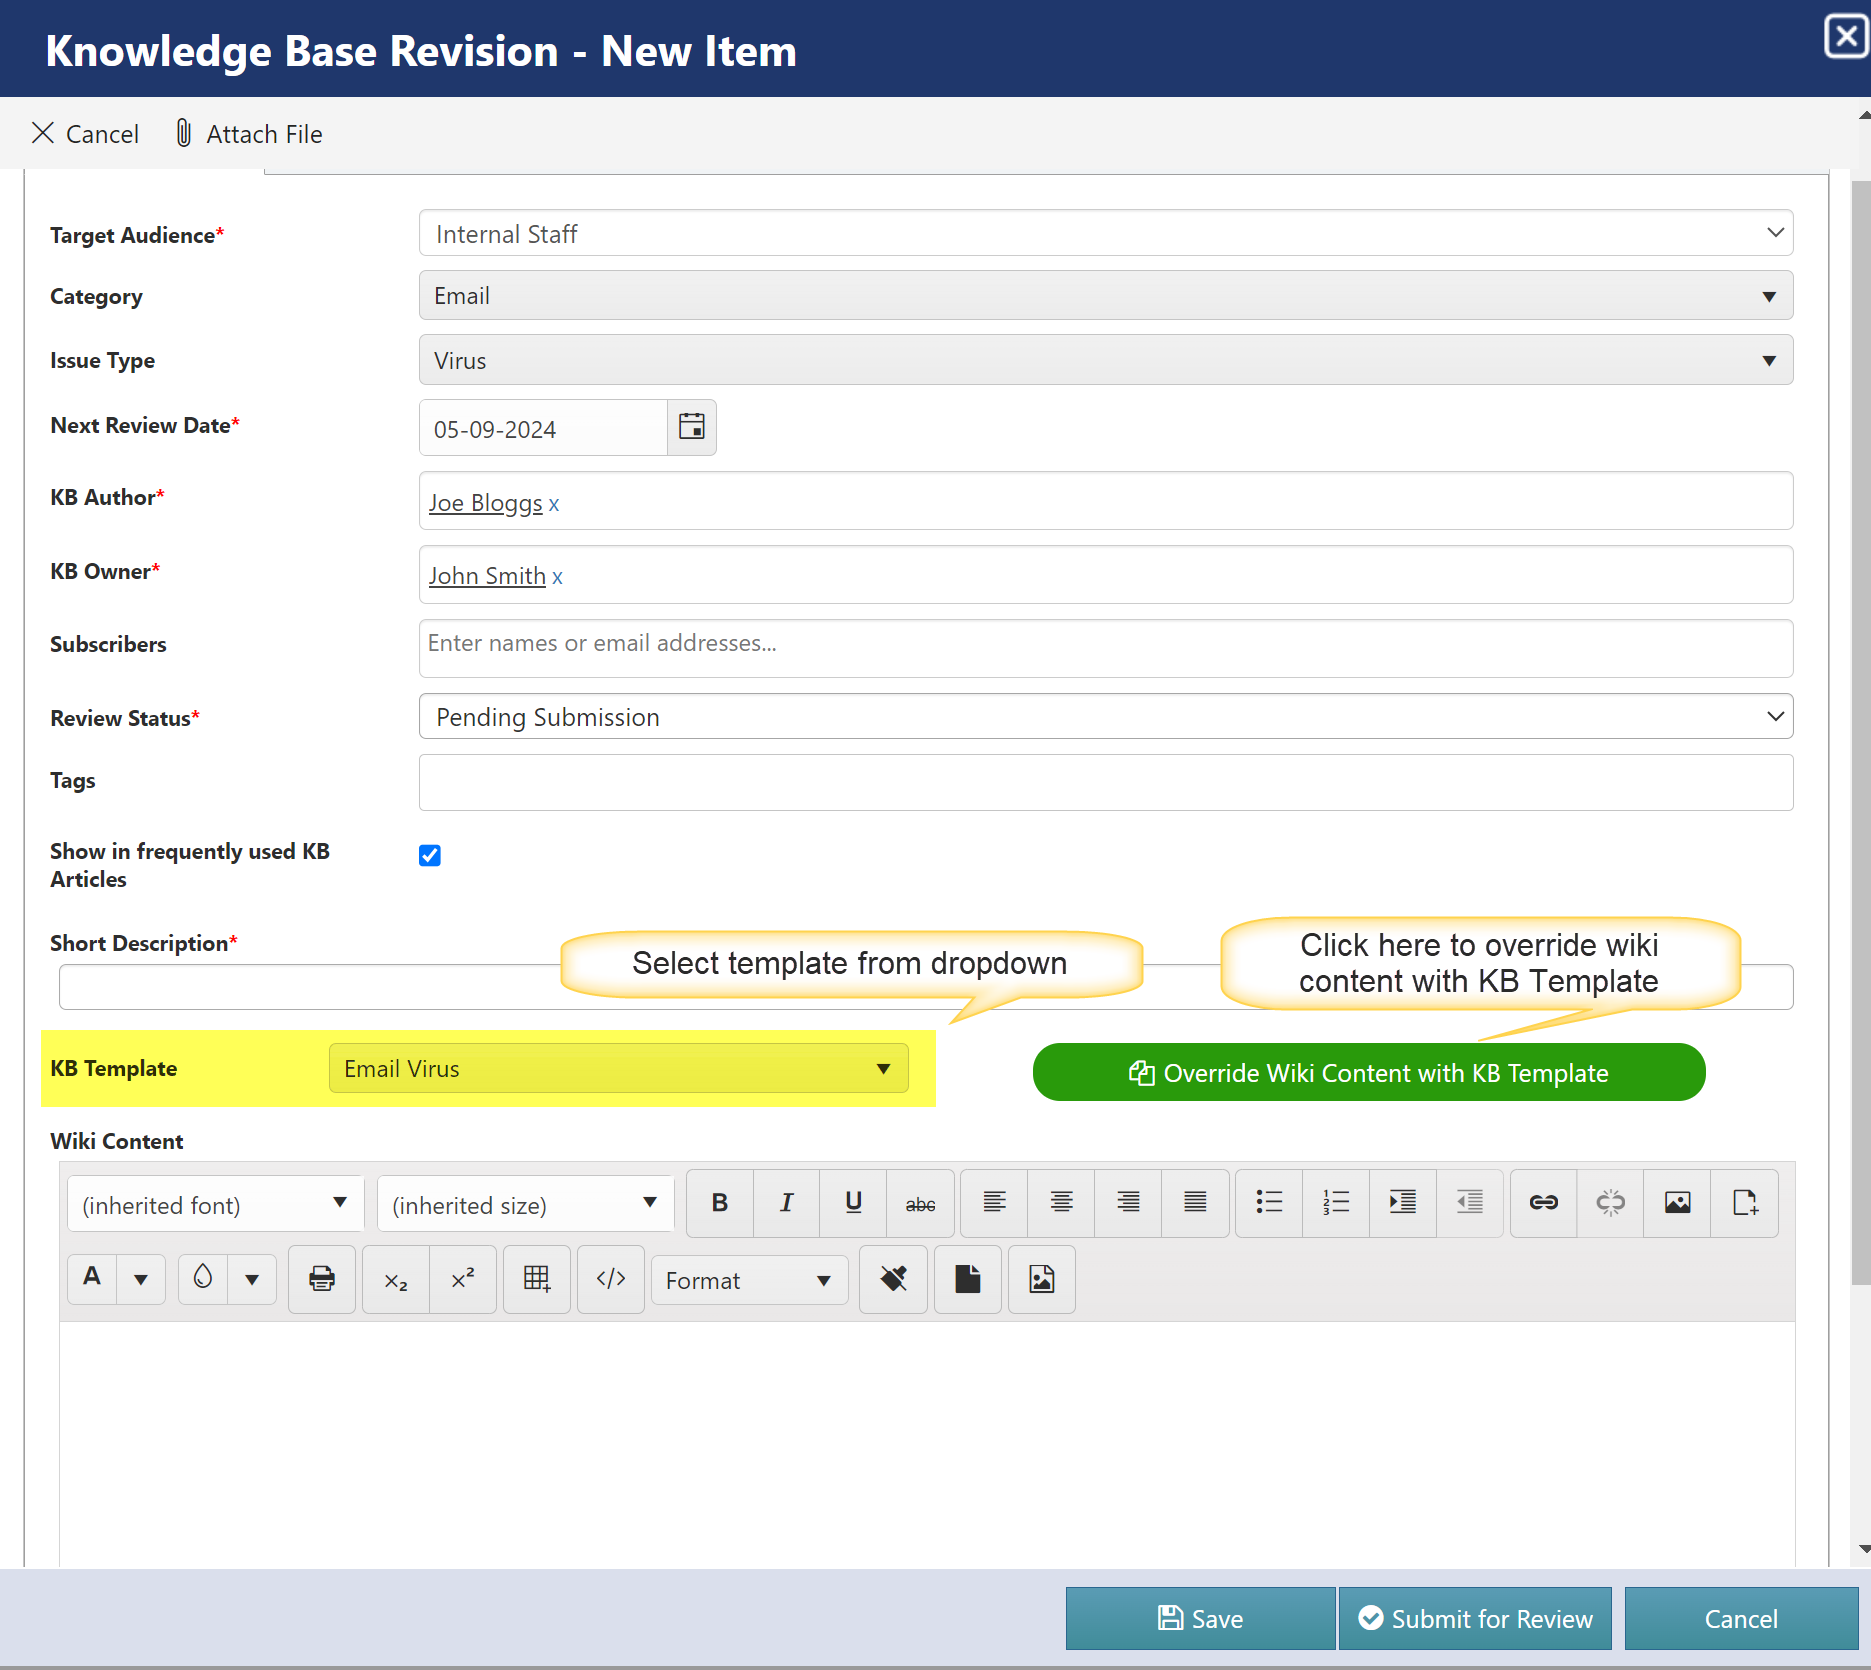Insert a hyperlink using the link icon

(1543, 1203)
